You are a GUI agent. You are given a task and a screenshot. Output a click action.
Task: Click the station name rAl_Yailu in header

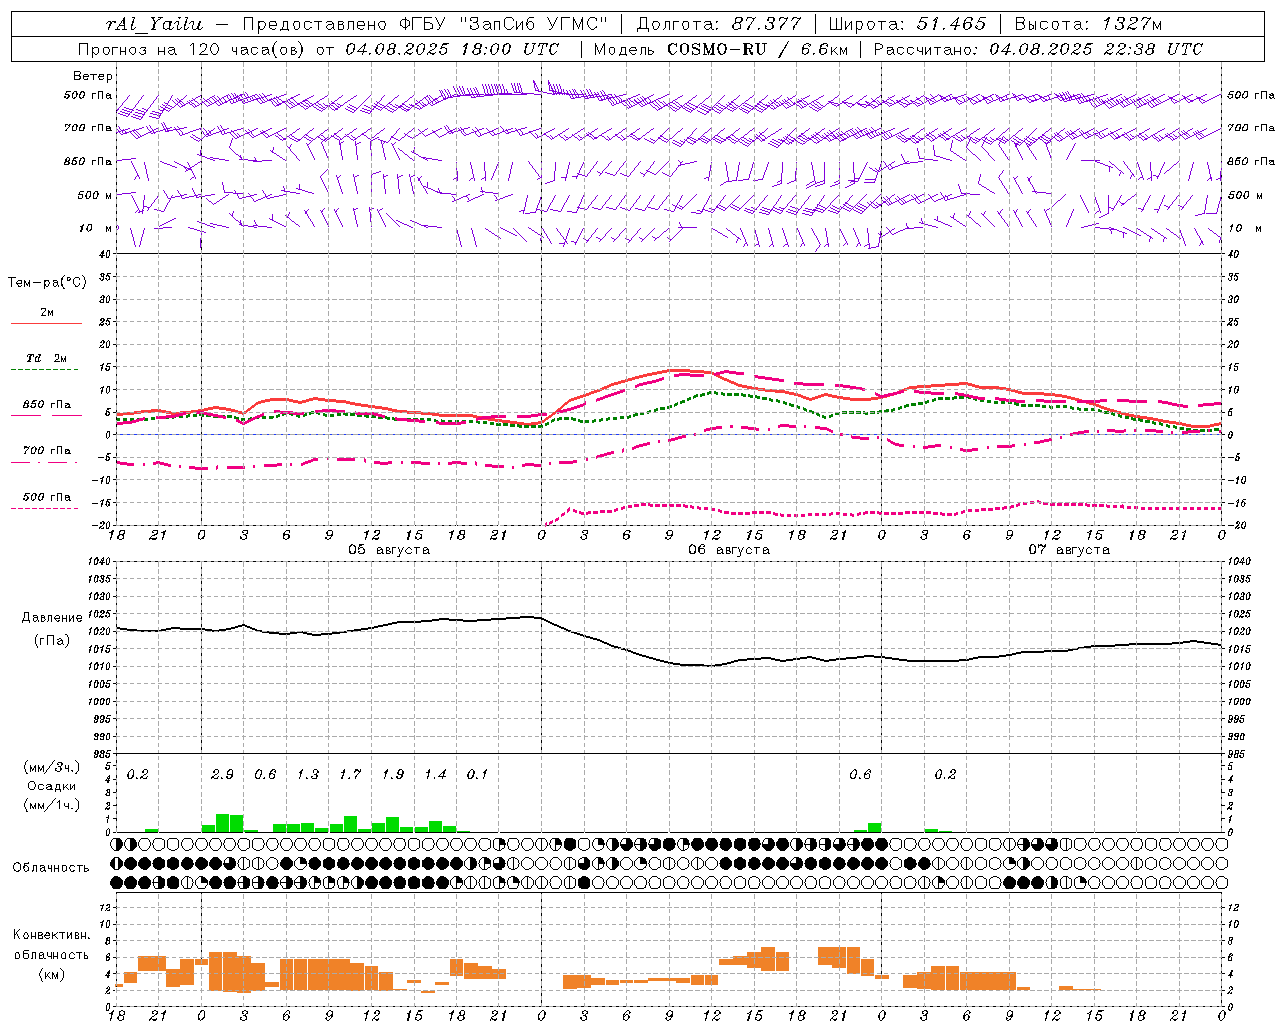(x=154, y=24)
